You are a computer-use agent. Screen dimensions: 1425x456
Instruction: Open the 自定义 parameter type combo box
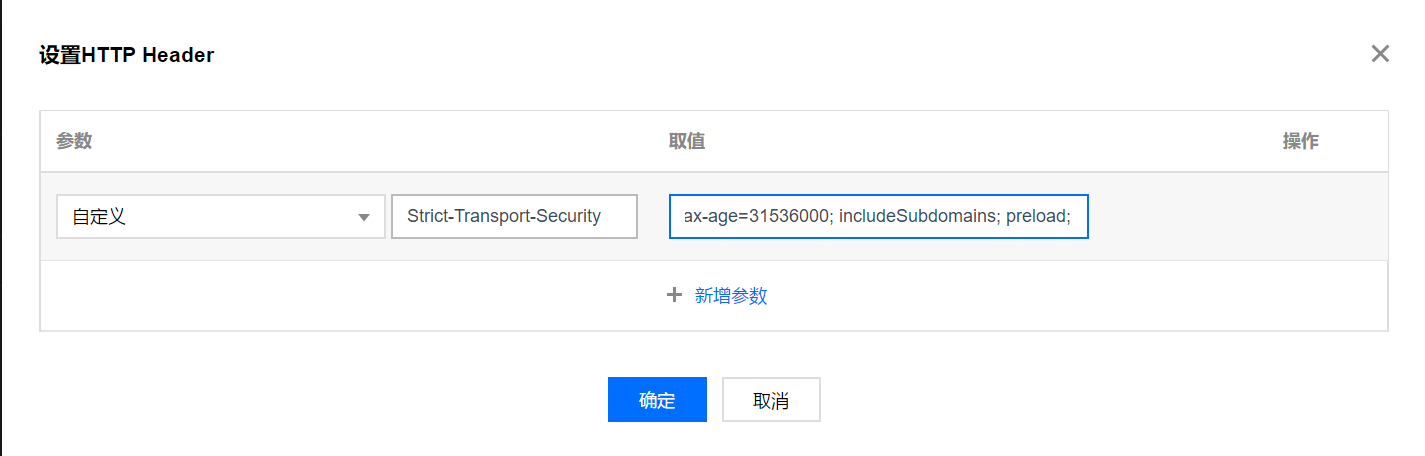pyautogui.click(x=221, y=217)
